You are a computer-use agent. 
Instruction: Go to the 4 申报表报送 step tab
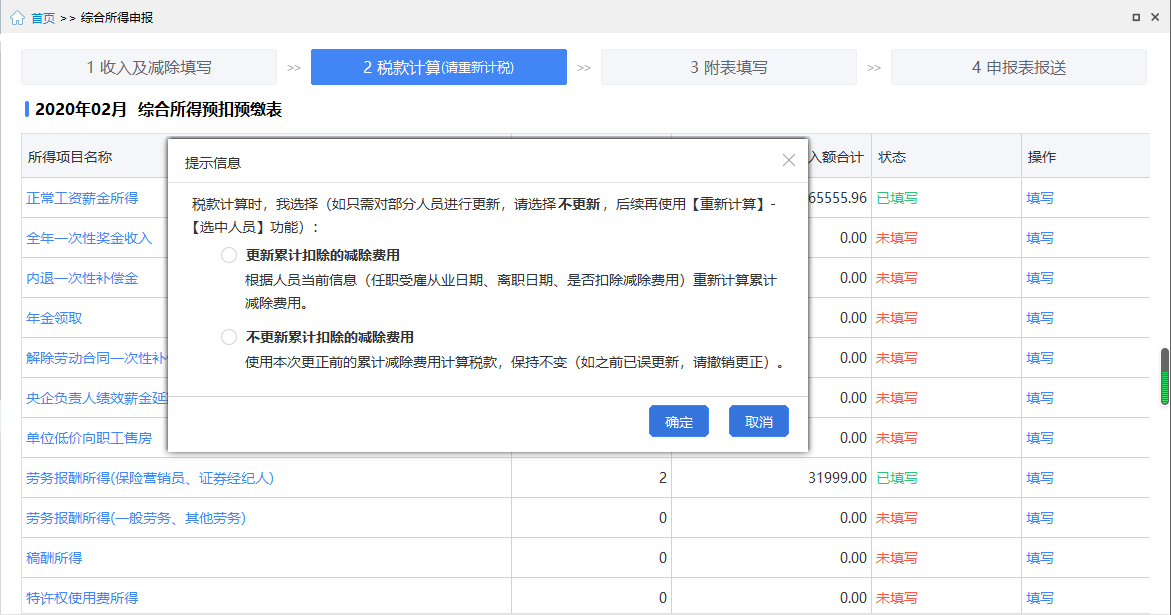[1019, 67]
